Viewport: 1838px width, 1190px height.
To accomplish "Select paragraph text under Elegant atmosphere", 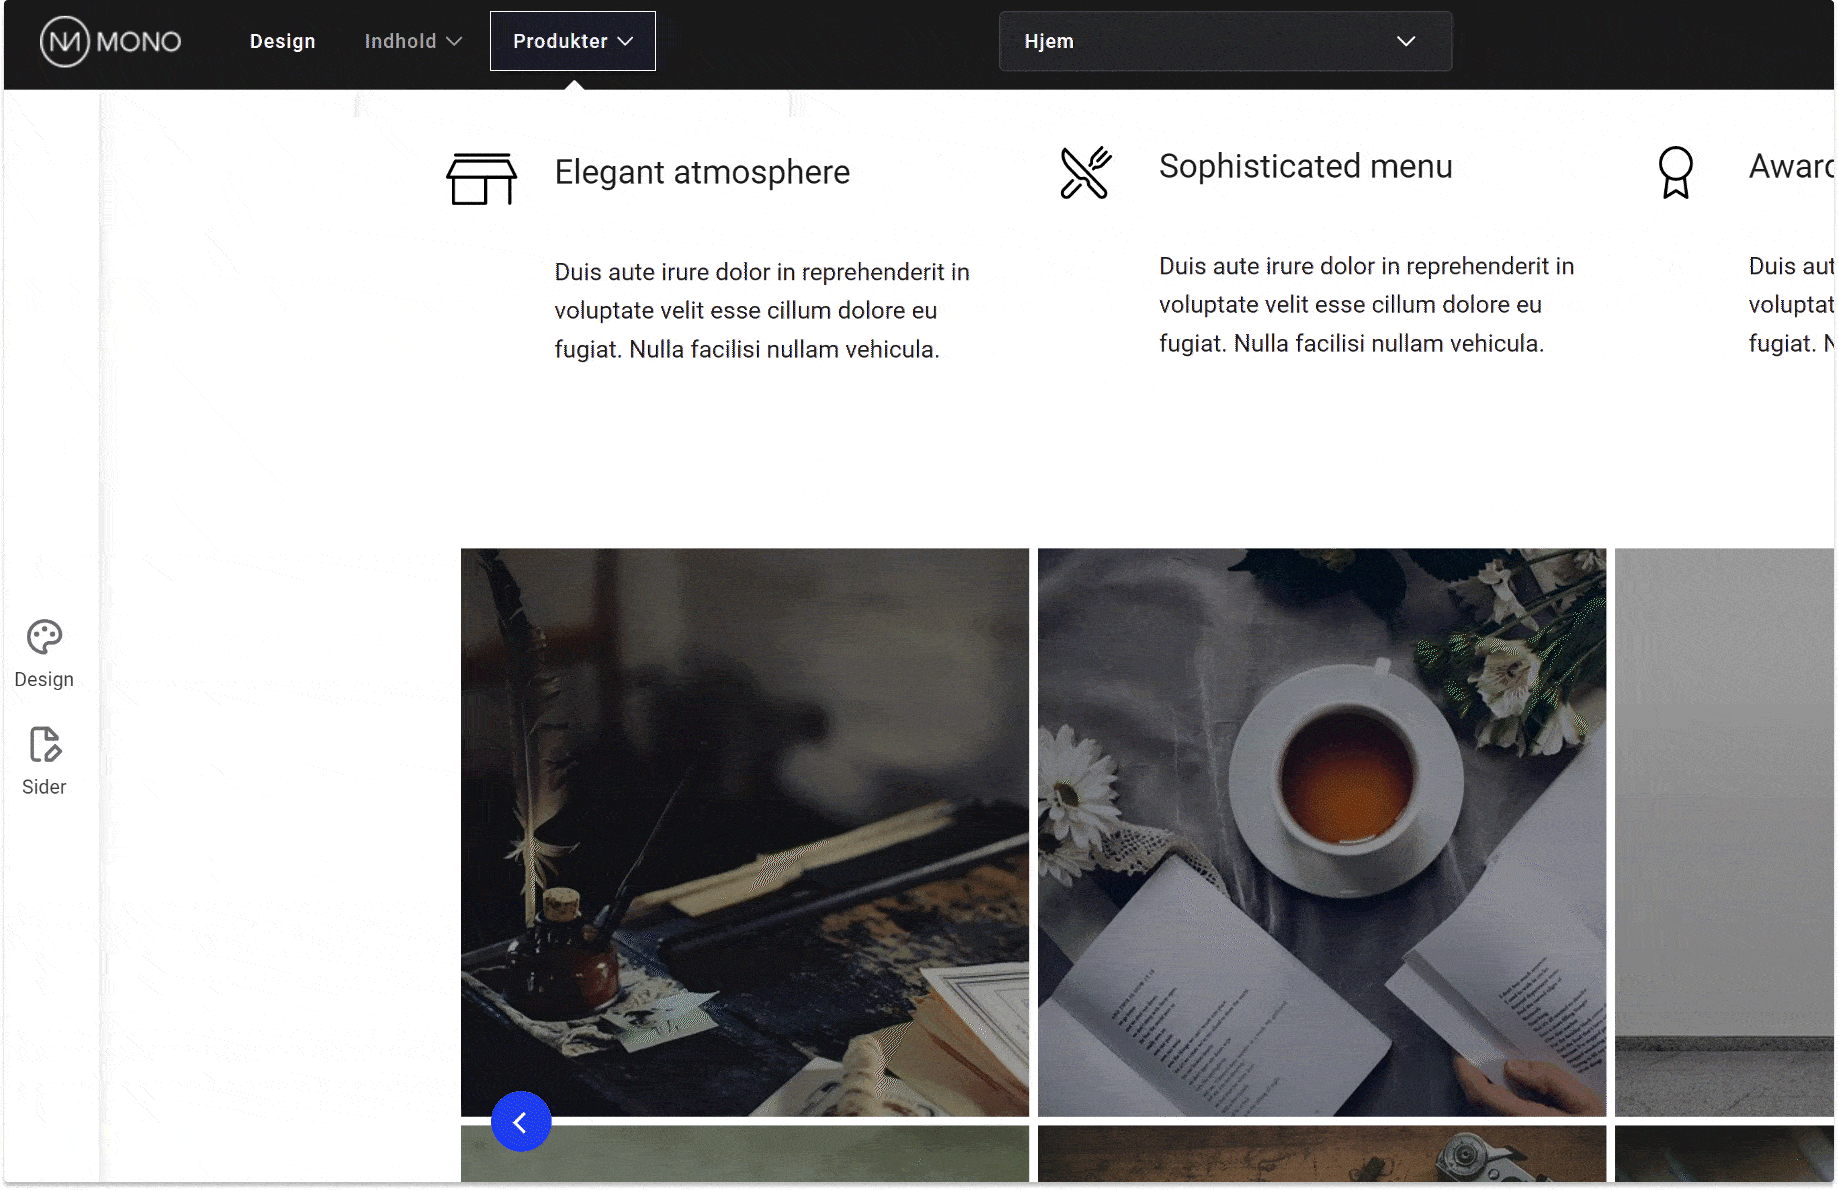I will point(761,311).
